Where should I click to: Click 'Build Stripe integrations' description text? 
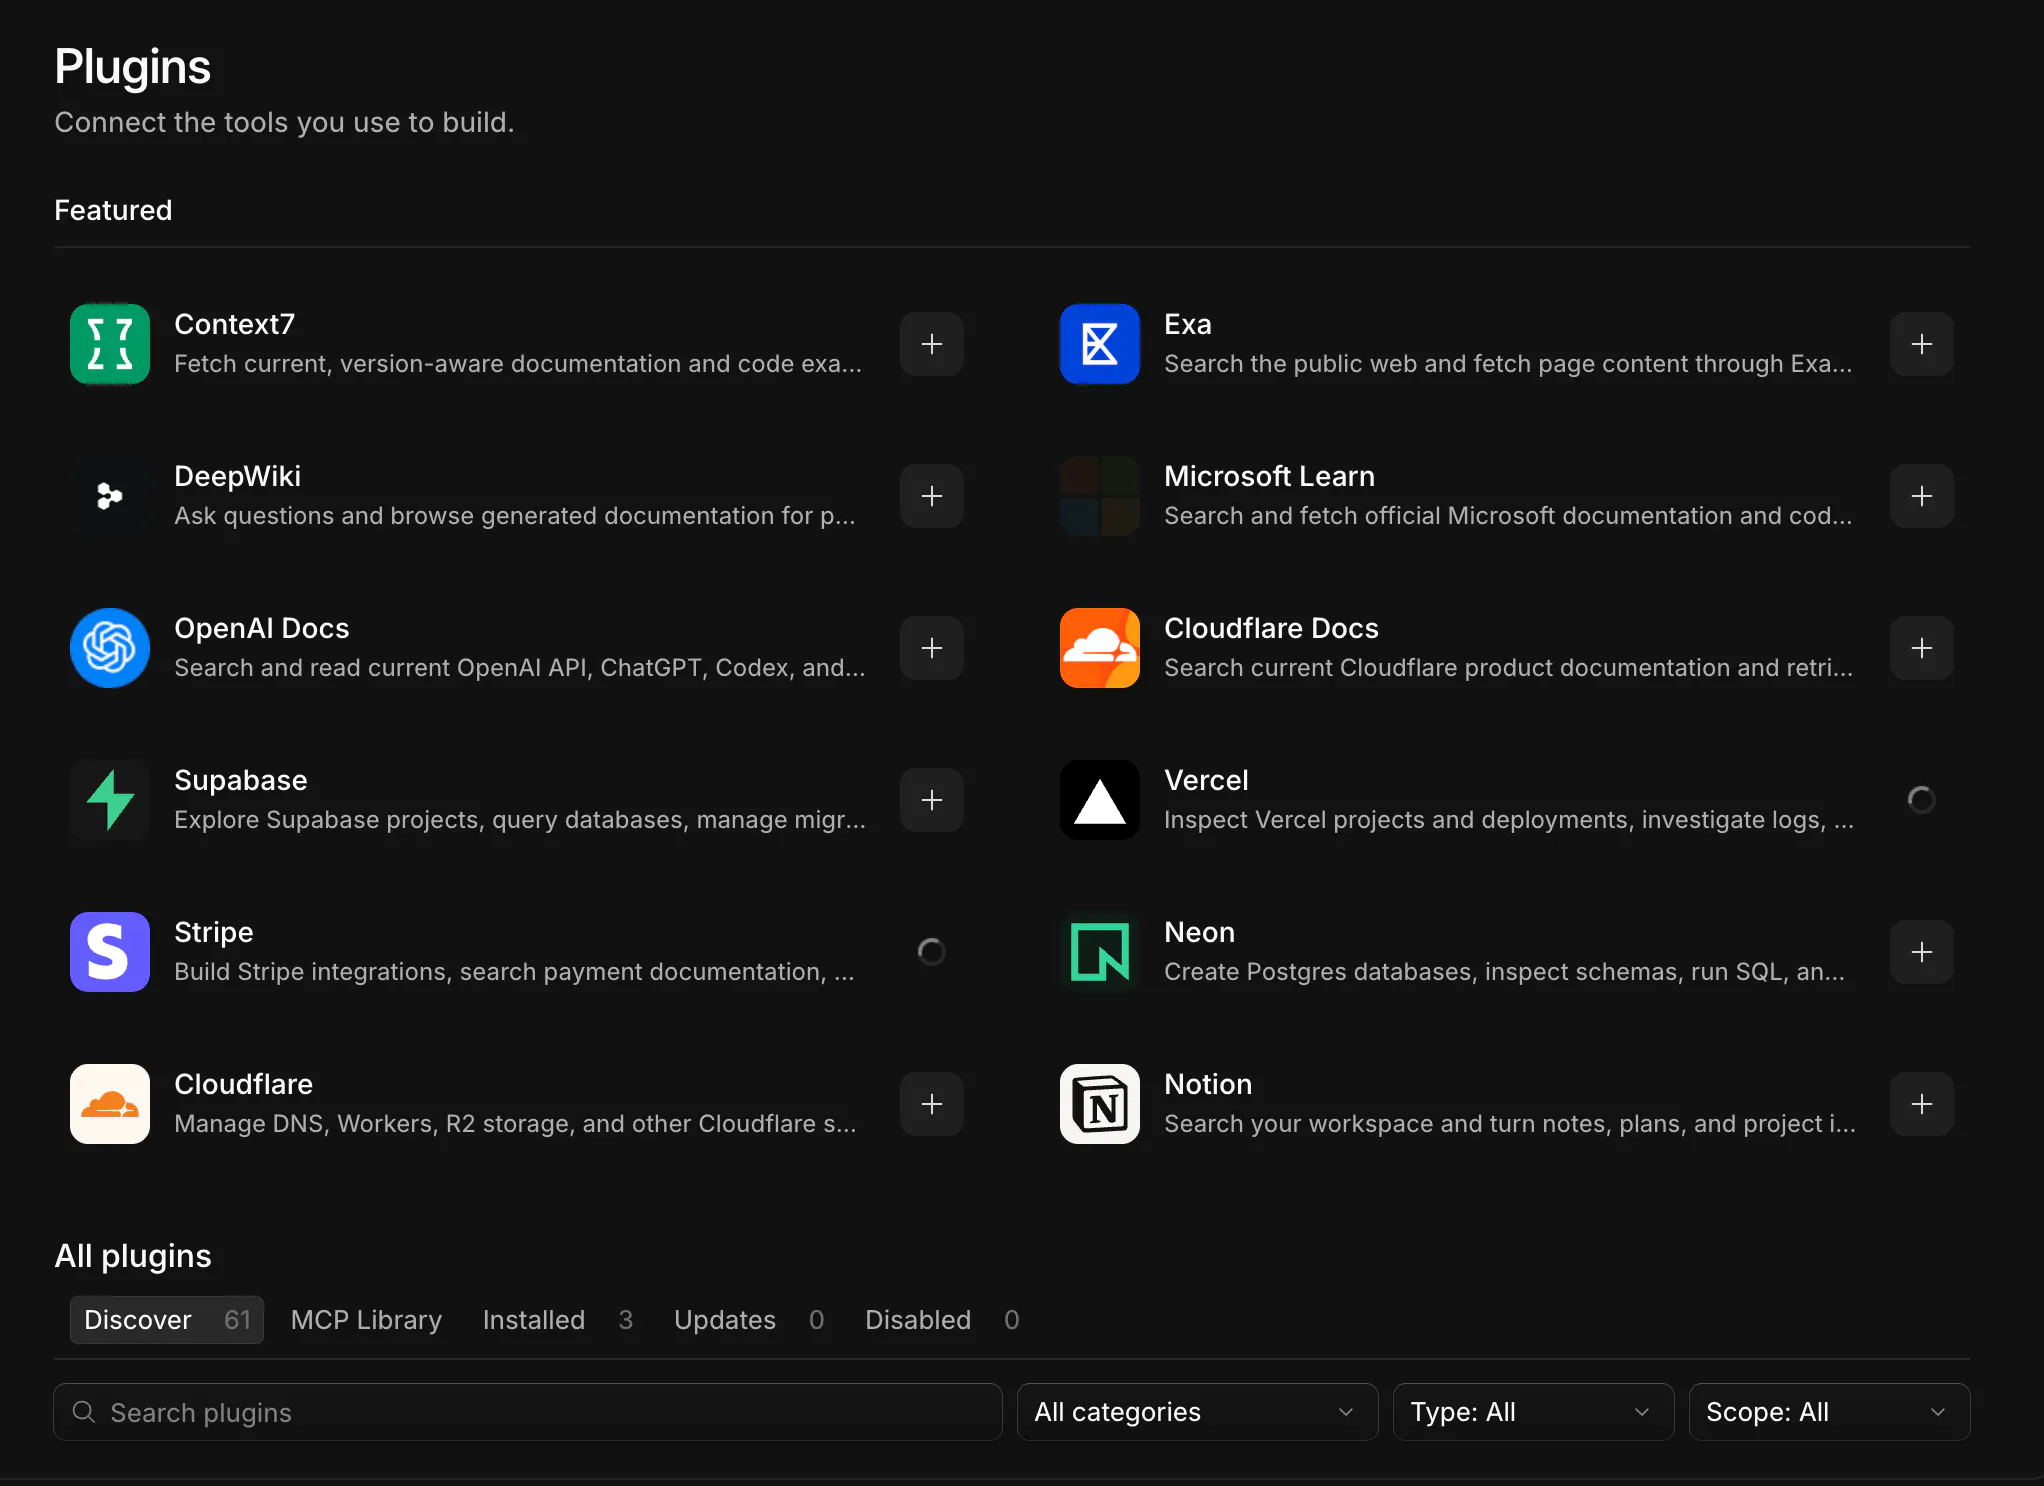pyautogui.click(x=514, y=972)
